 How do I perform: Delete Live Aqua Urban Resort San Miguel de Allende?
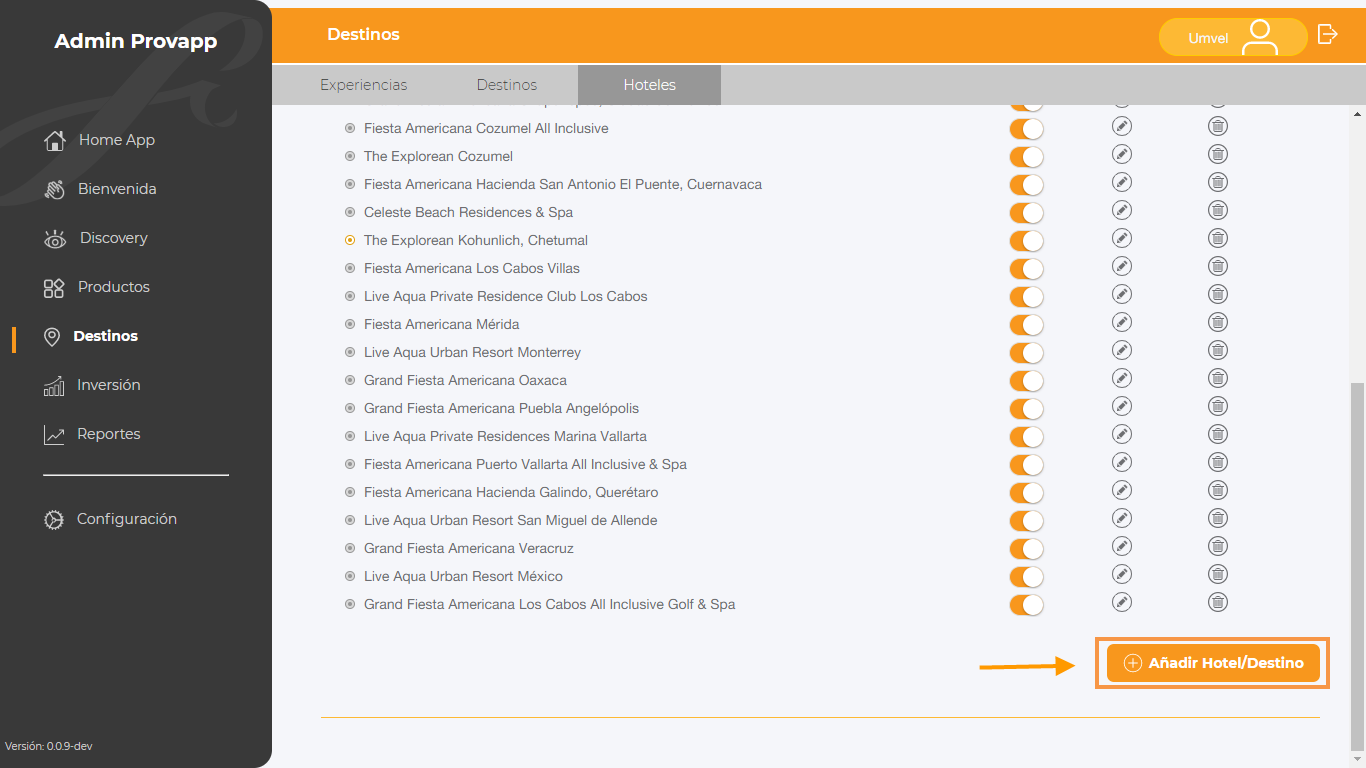(1218, 518)
